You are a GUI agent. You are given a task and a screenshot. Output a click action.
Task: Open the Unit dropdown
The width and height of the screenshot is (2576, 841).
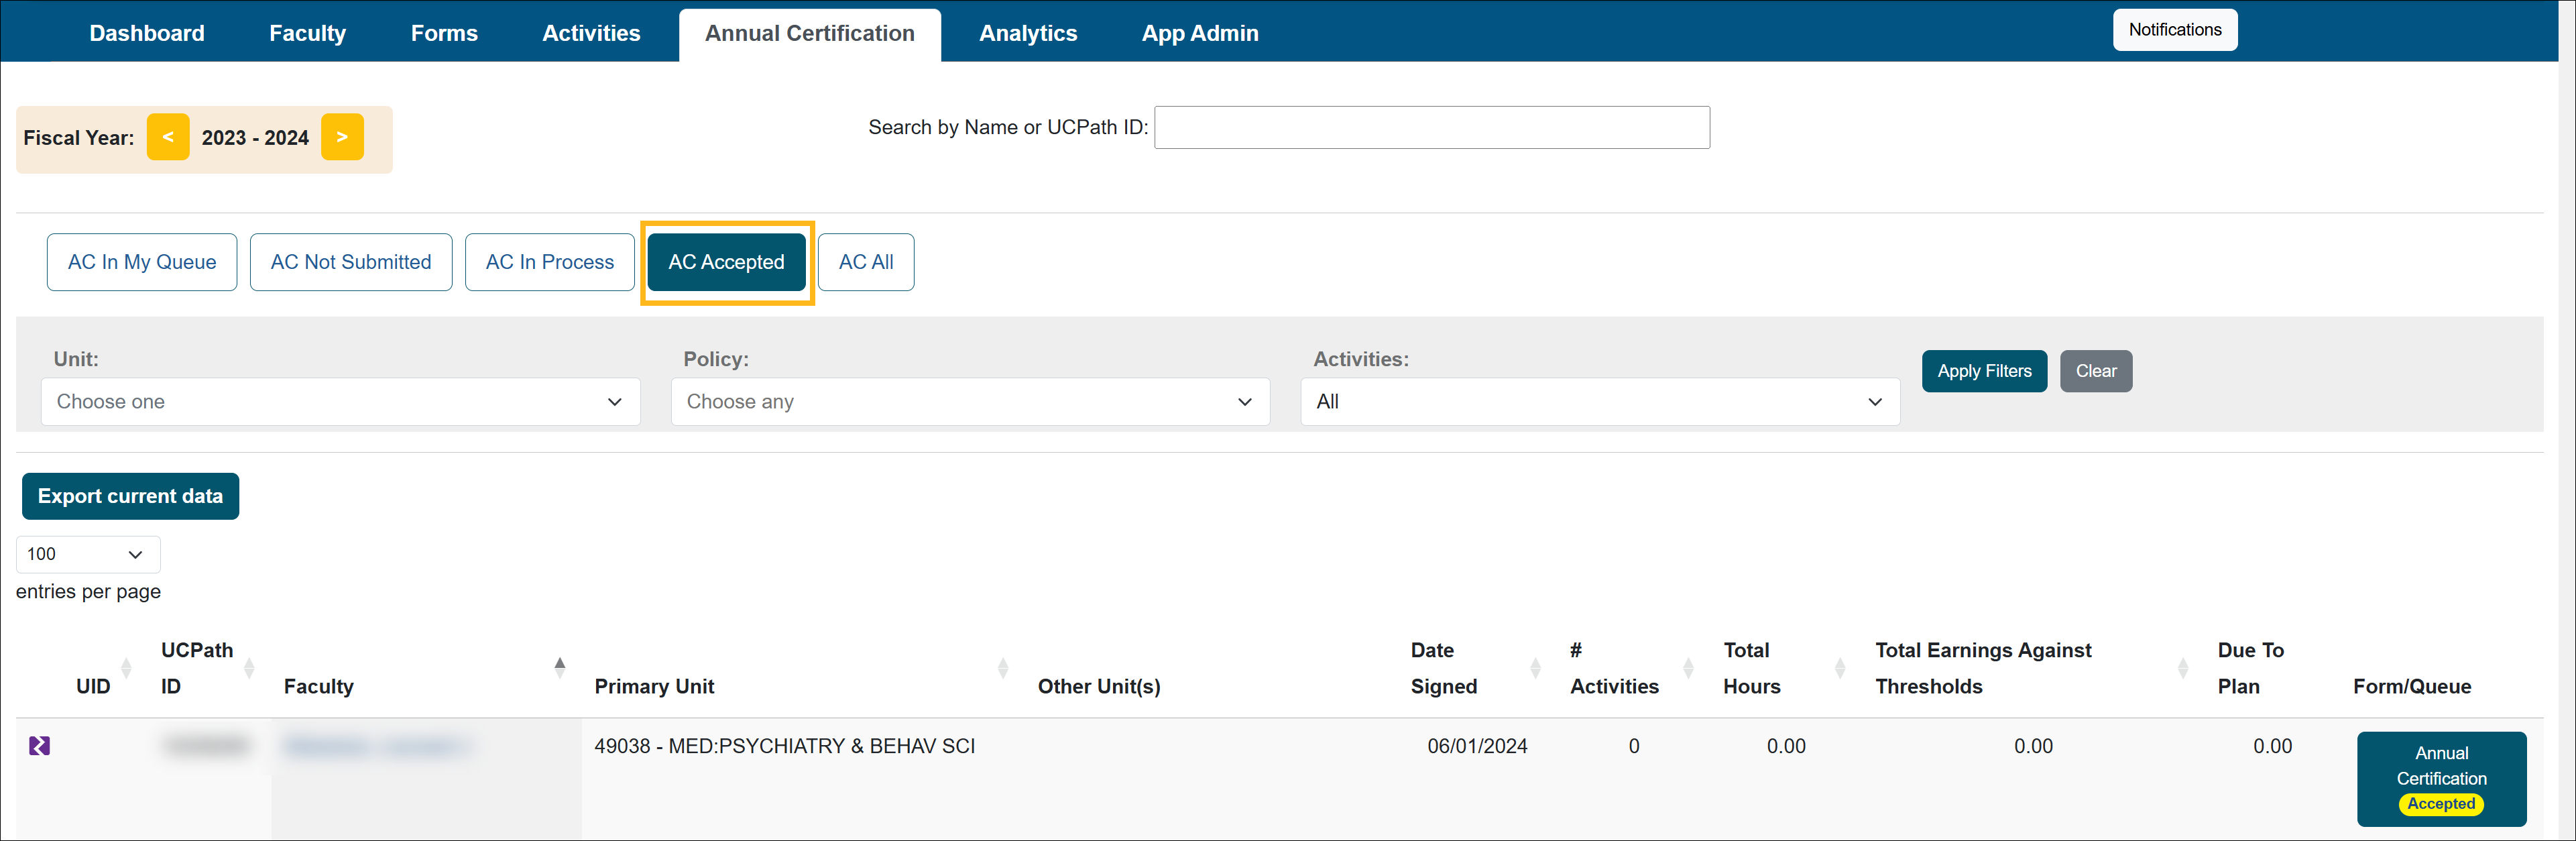[x=340, y=401]
